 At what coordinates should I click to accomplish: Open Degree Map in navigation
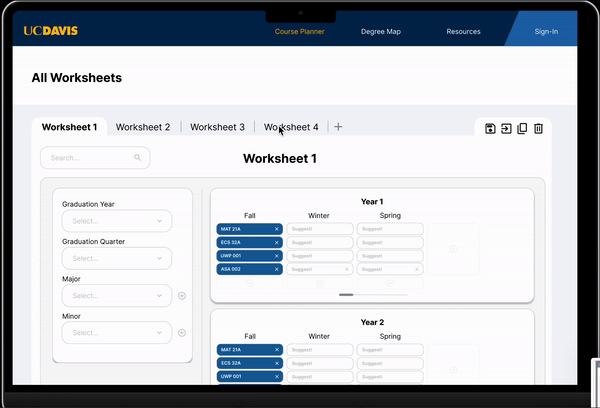point(381,31)
